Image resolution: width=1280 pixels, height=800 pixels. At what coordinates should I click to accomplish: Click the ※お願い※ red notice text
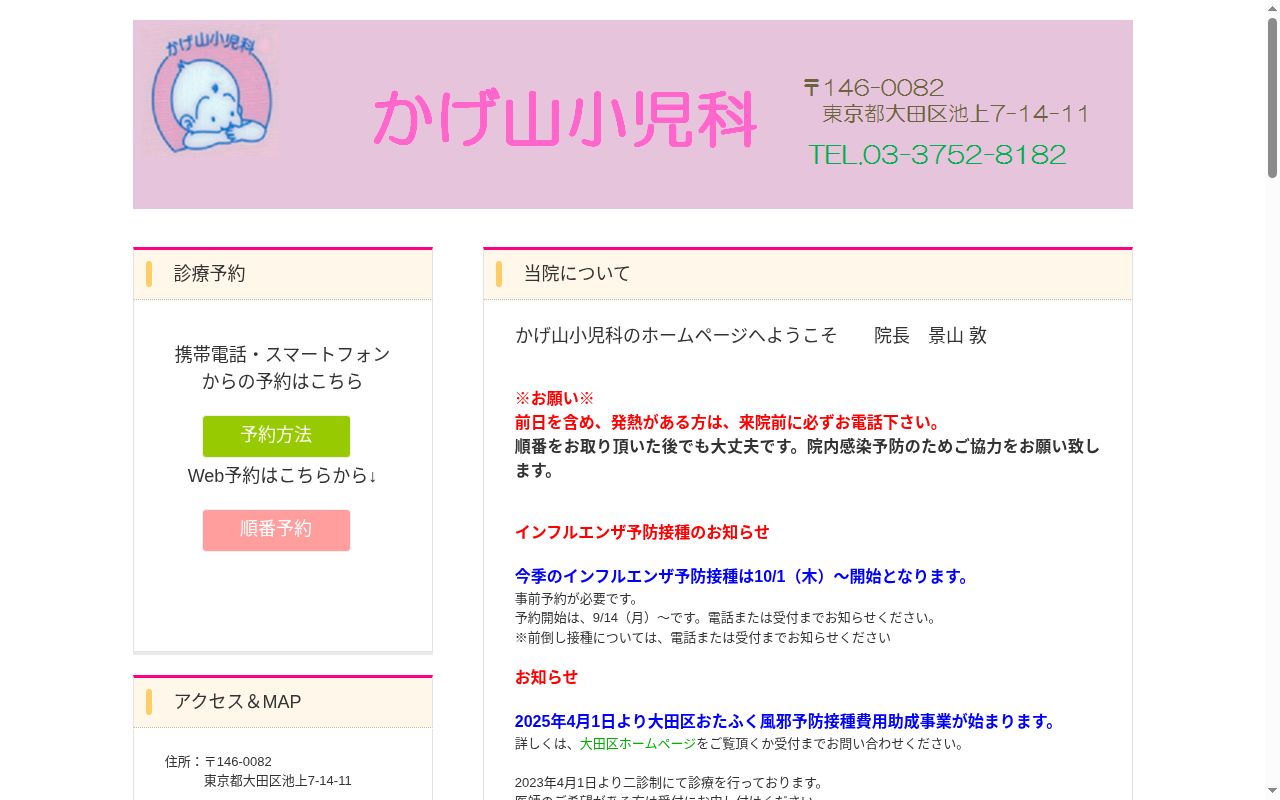(555, 398)
